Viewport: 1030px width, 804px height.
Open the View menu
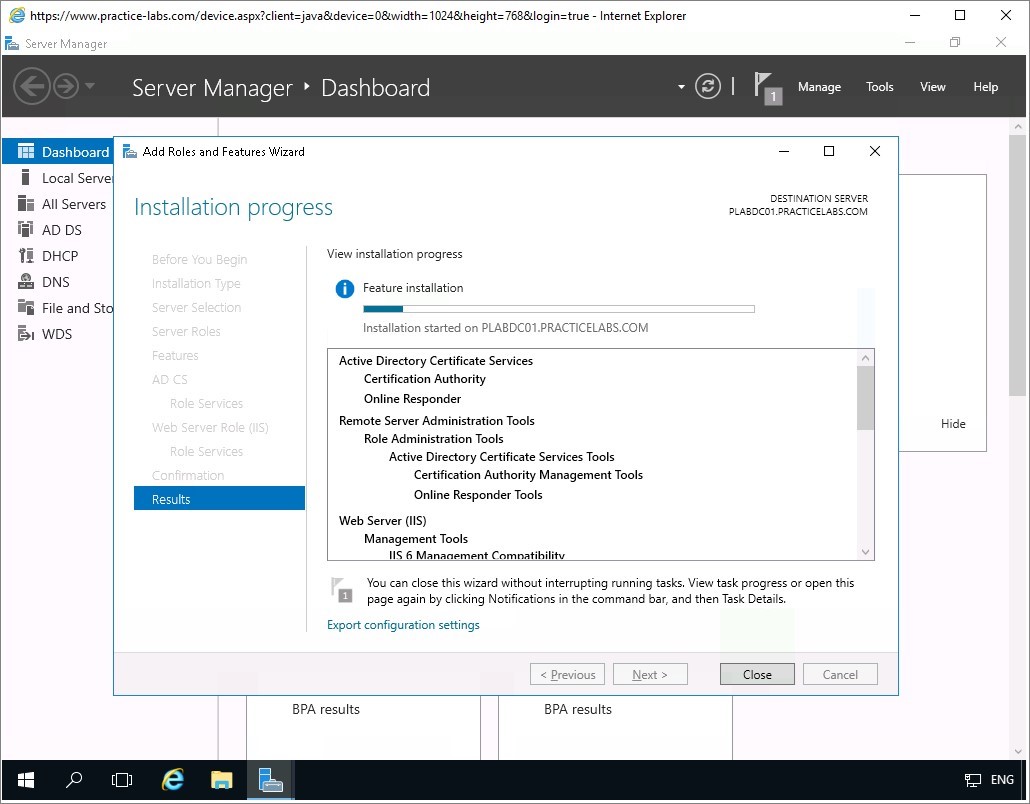[933, 87]
